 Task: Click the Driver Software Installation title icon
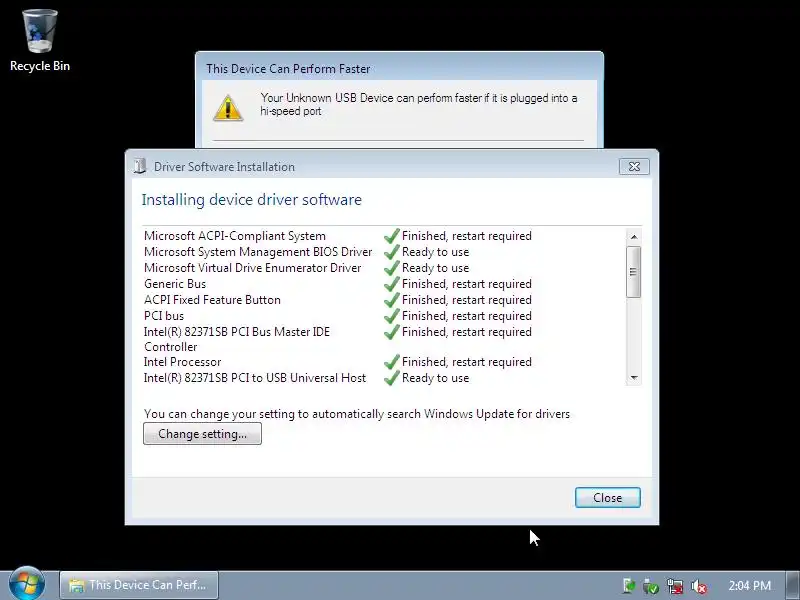(x=139, y=166)
